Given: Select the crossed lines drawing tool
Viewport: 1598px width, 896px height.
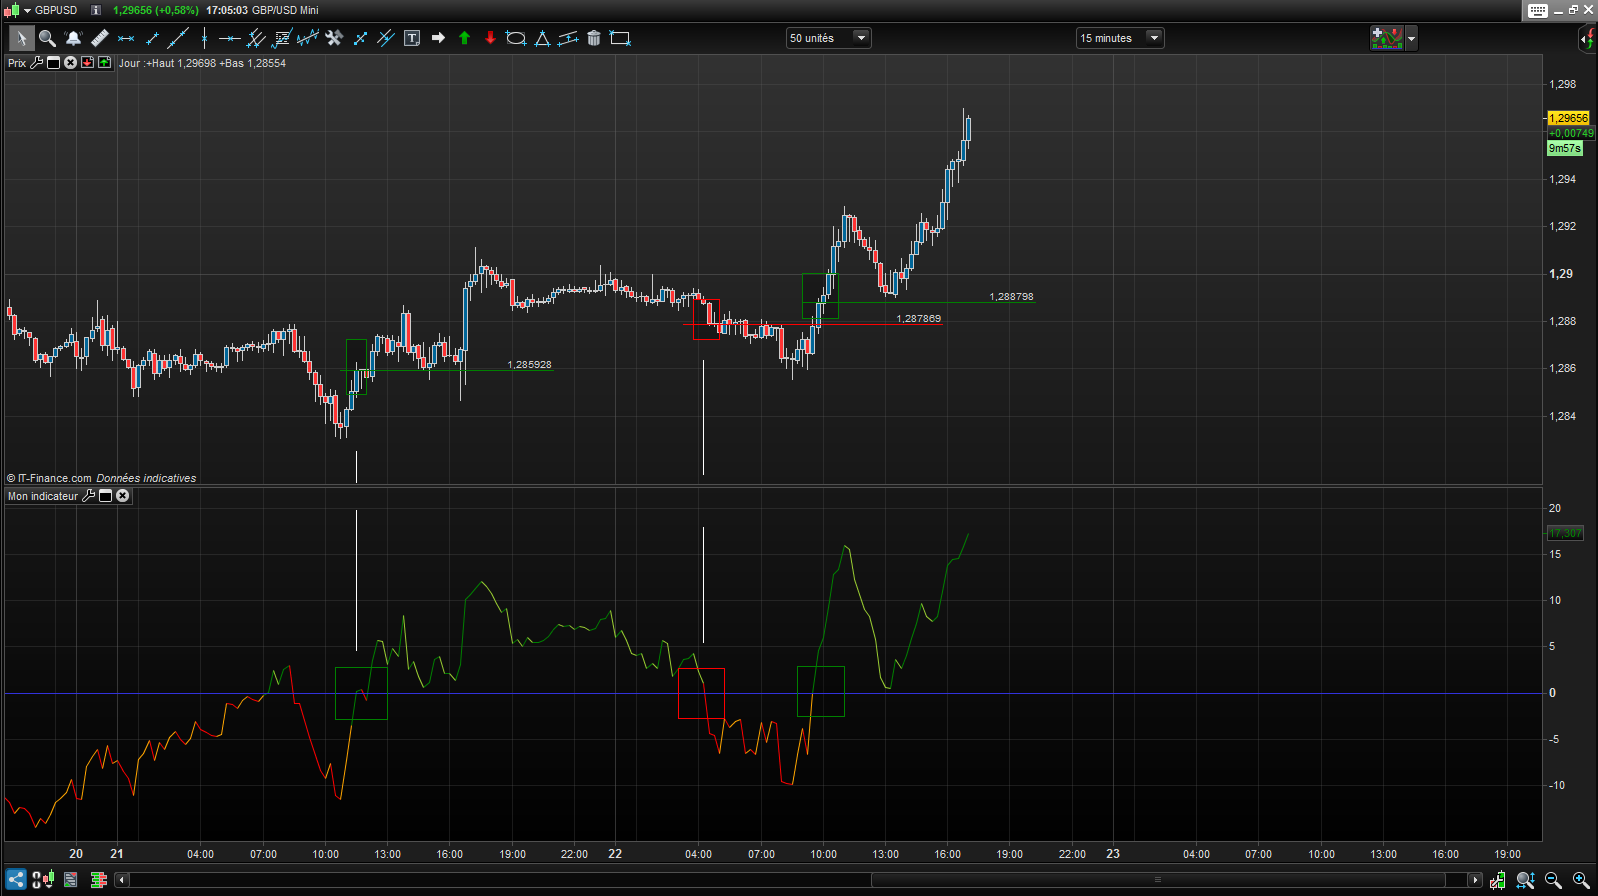Looking at the screenshot, I should 386,38.
